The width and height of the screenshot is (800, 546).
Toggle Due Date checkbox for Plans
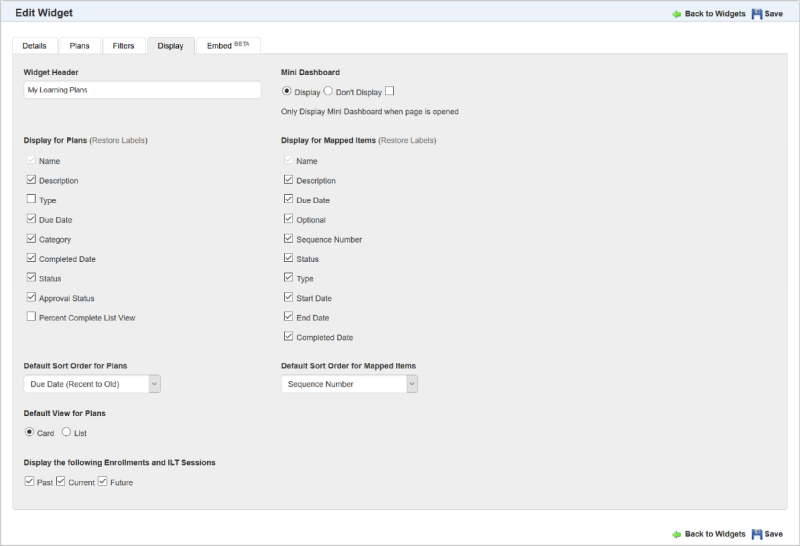(x=31, y=218)
